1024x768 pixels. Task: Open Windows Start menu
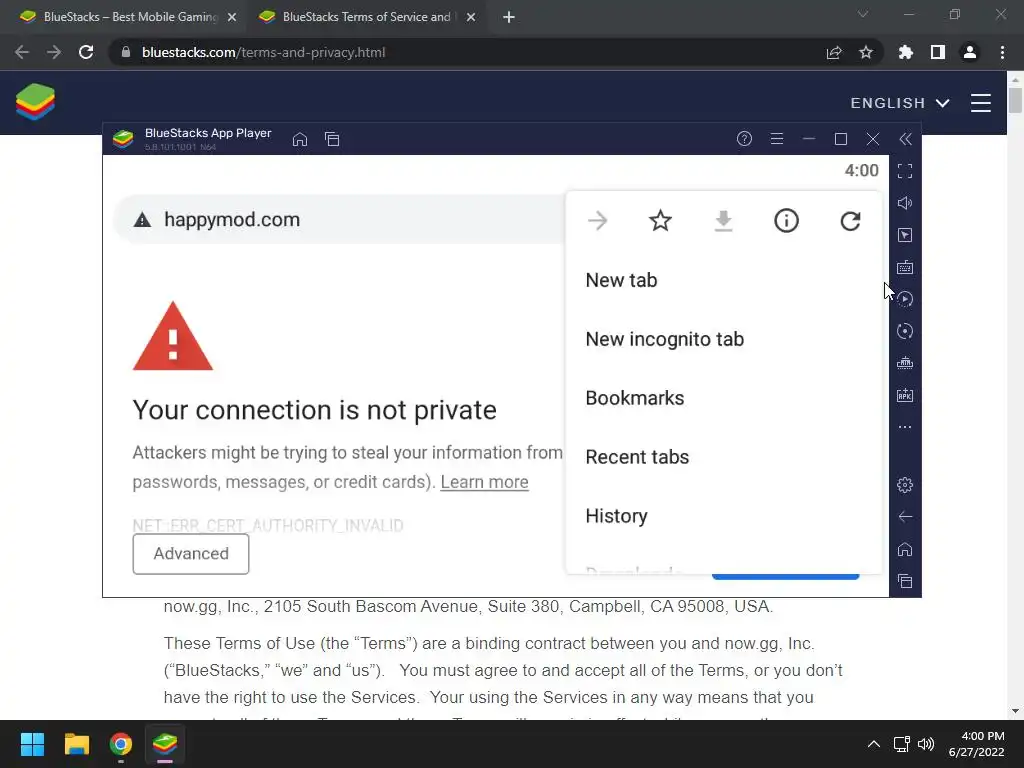(32, 744)
